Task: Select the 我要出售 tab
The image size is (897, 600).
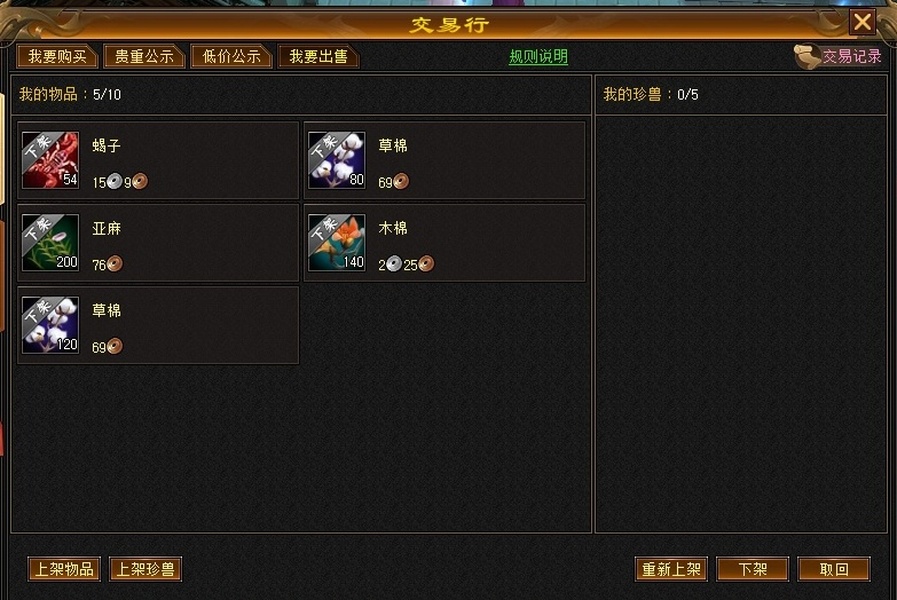Action: 318,56
